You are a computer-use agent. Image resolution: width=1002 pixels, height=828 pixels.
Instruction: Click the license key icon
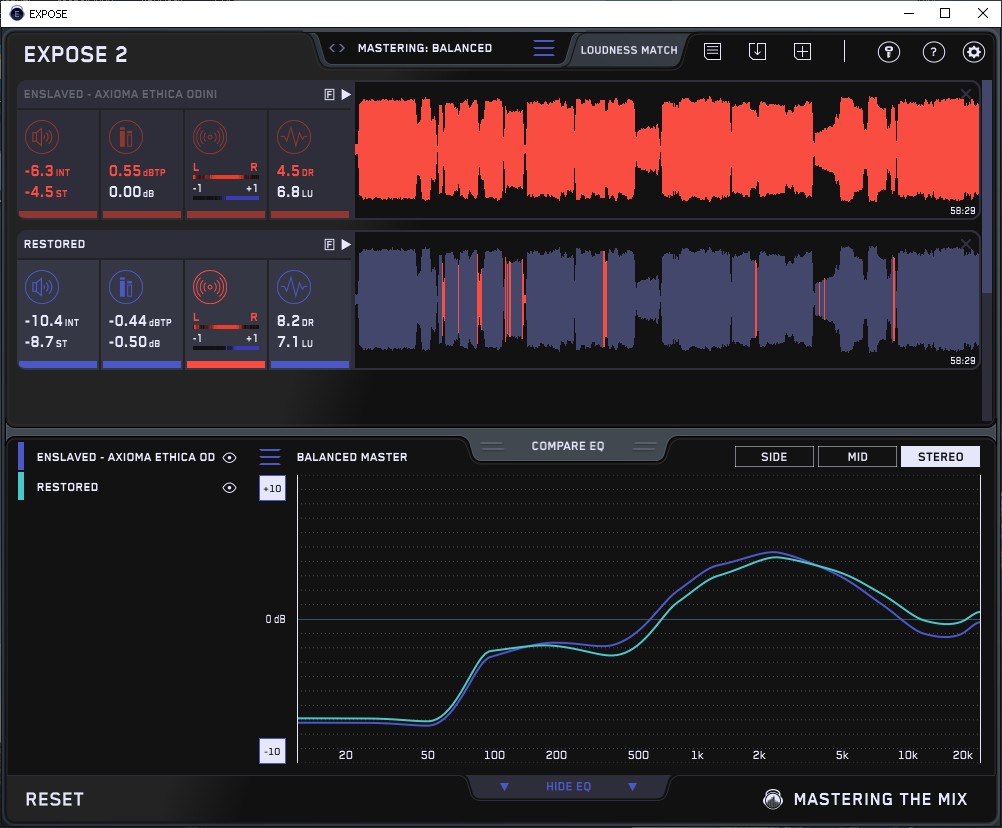click(888, 52)
